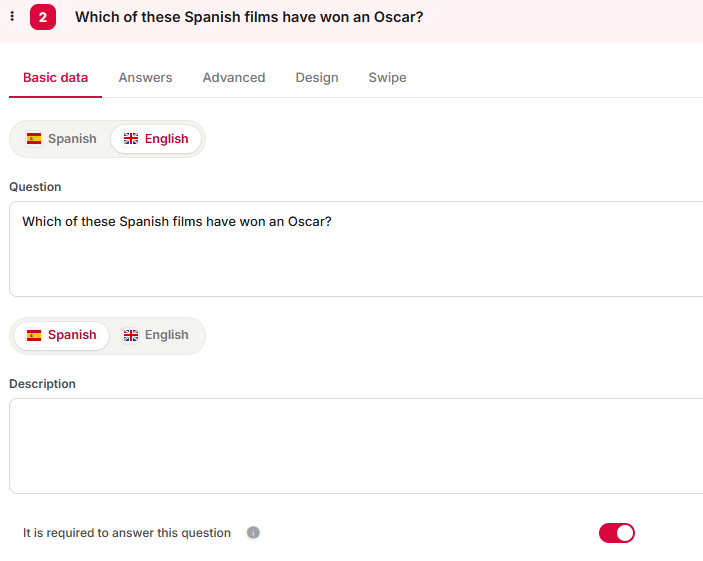Click UK flag icon in description language switcher
This screenshot has height=561, width=703.
click(x=131, y=335)
